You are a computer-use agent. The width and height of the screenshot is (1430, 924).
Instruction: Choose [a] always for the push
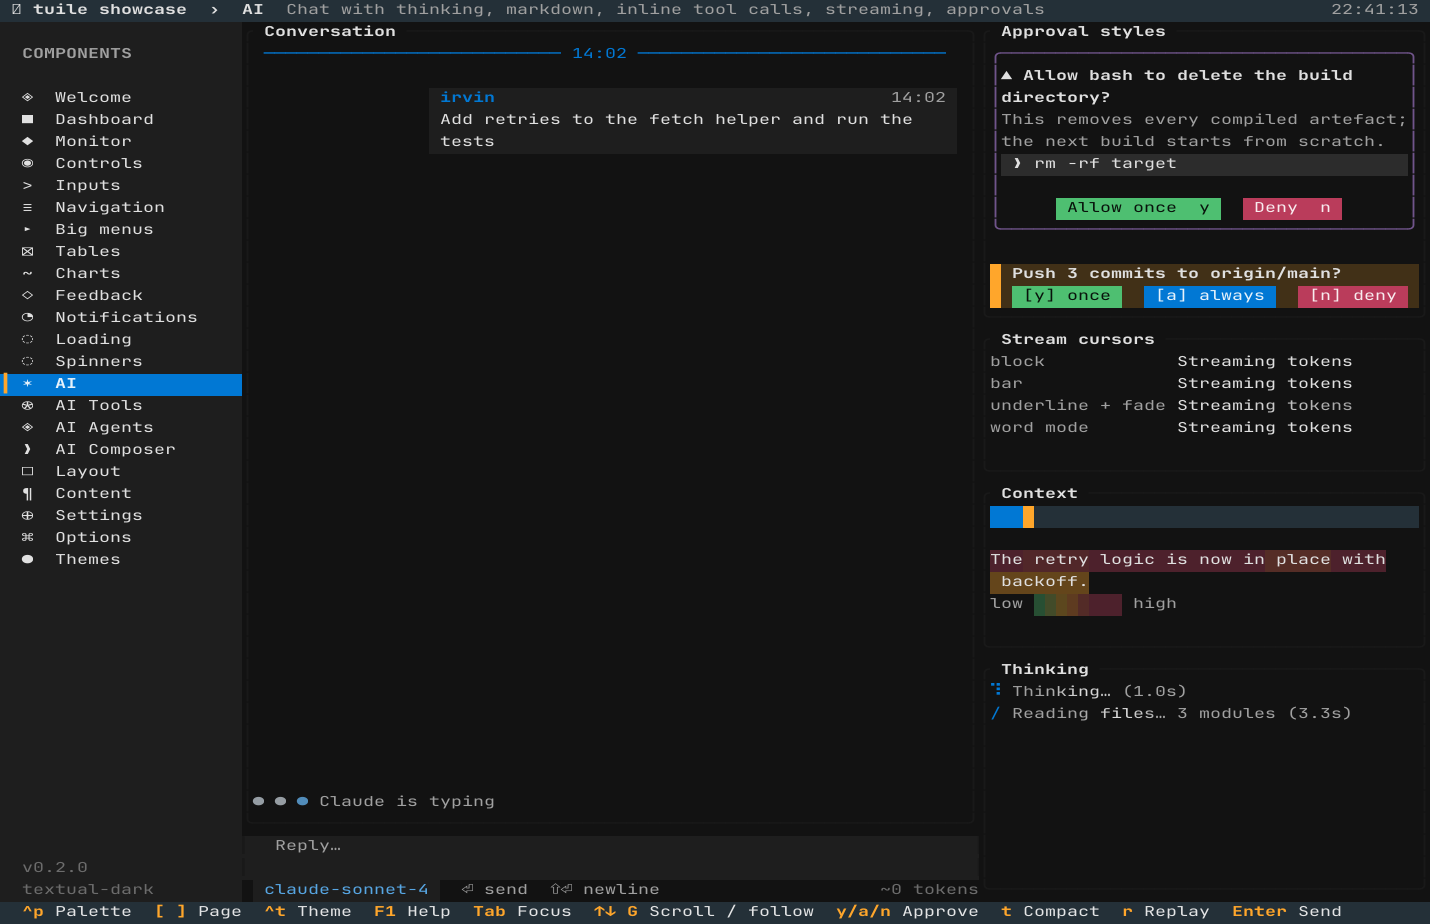[x=1210, y=296]
